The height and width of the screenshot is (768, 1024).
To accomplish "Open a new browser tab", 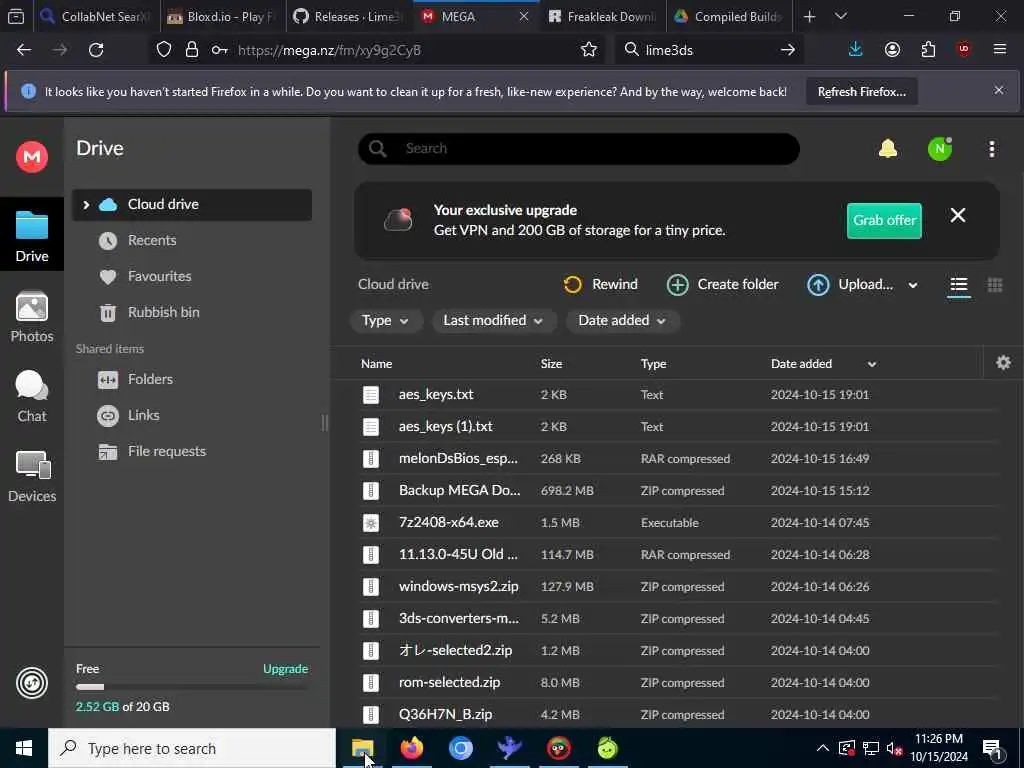I will point(809,16).
